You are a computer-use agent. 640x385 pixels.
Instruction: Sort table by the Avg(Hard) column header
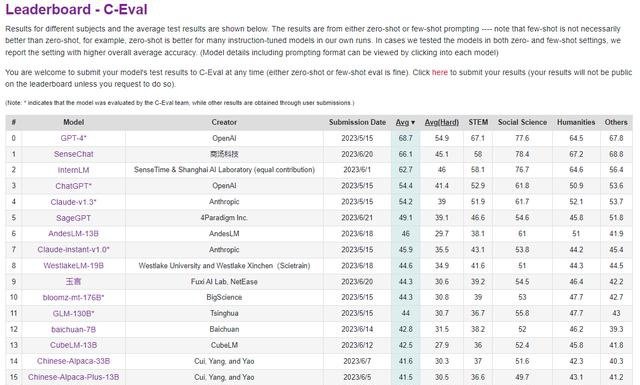pyautogui.click(x=442, y=122)
